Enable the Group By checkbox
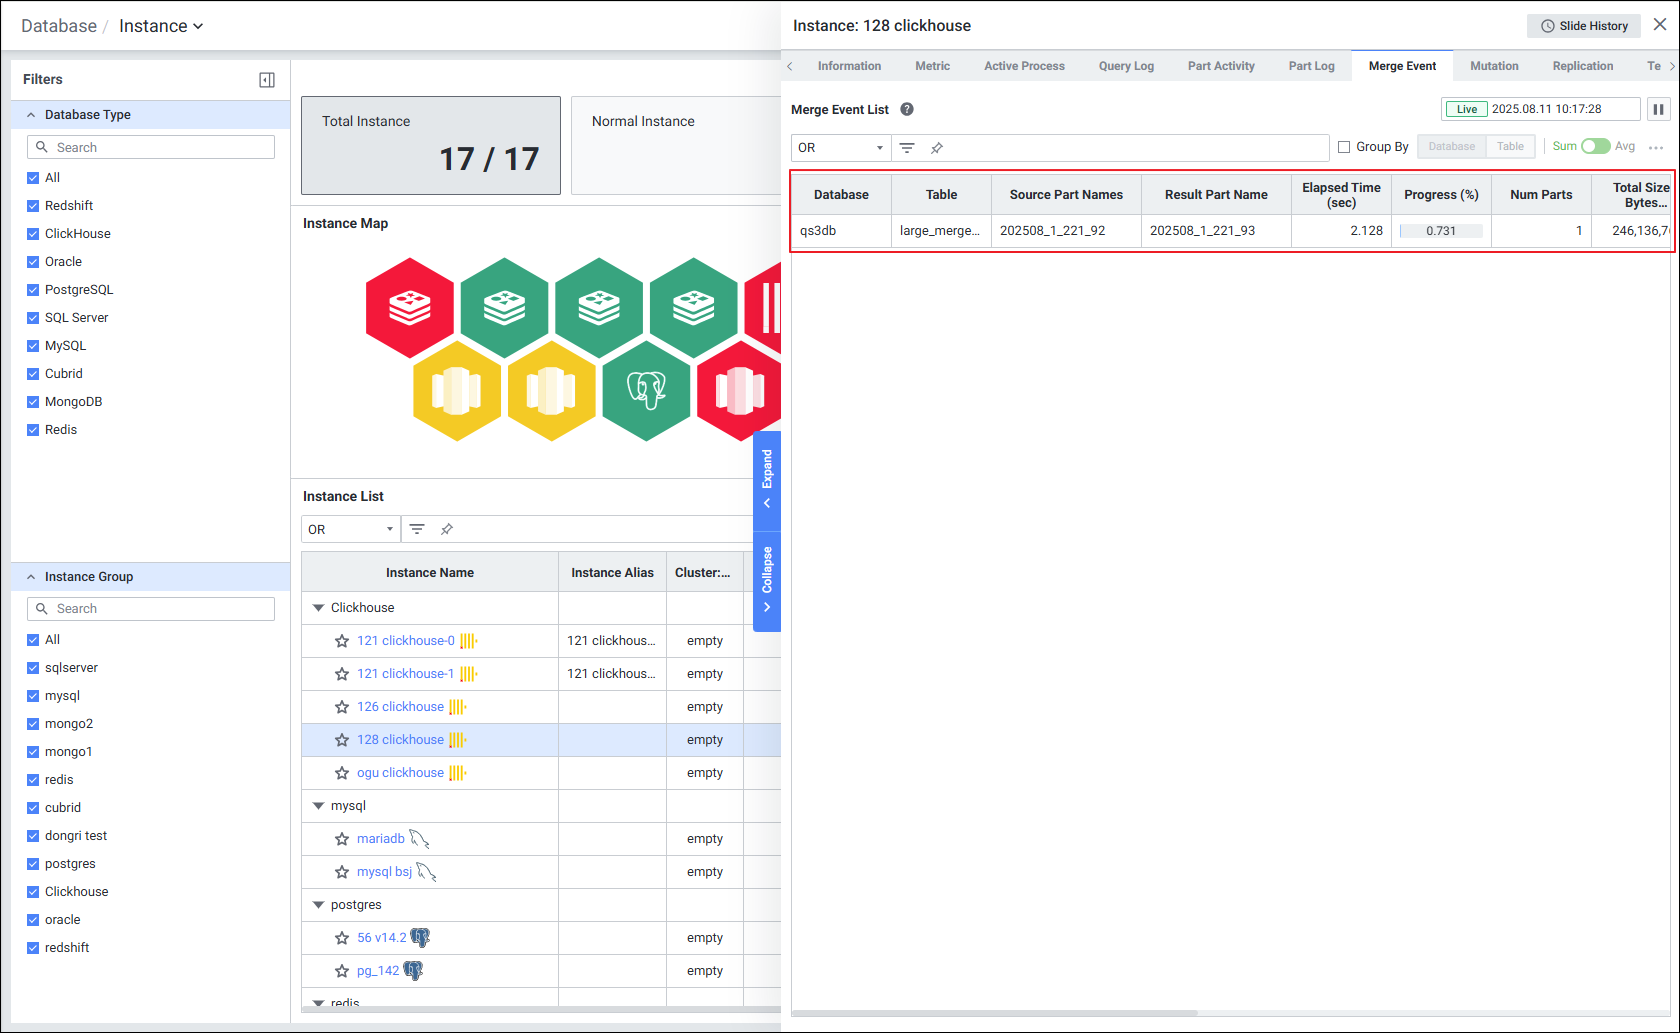 tap(1344, 147)
